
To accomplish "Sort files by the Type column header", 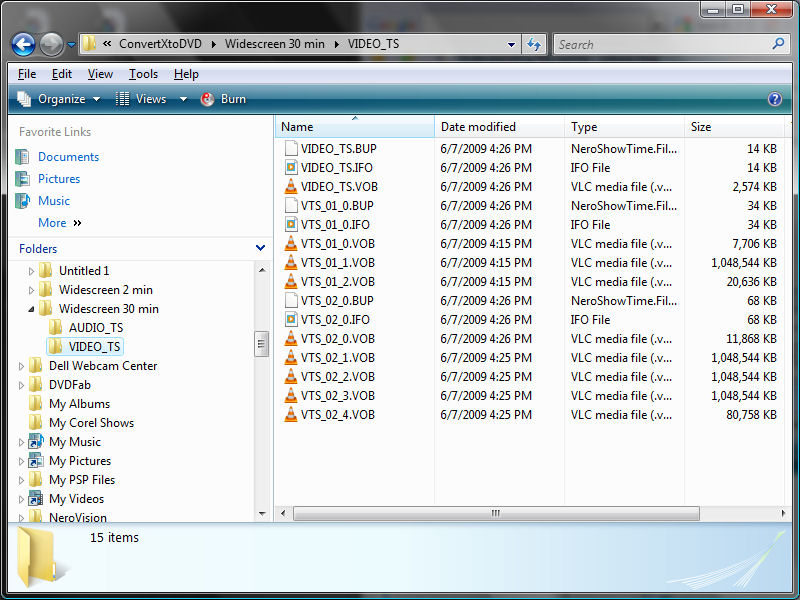I will coord(624,127).
